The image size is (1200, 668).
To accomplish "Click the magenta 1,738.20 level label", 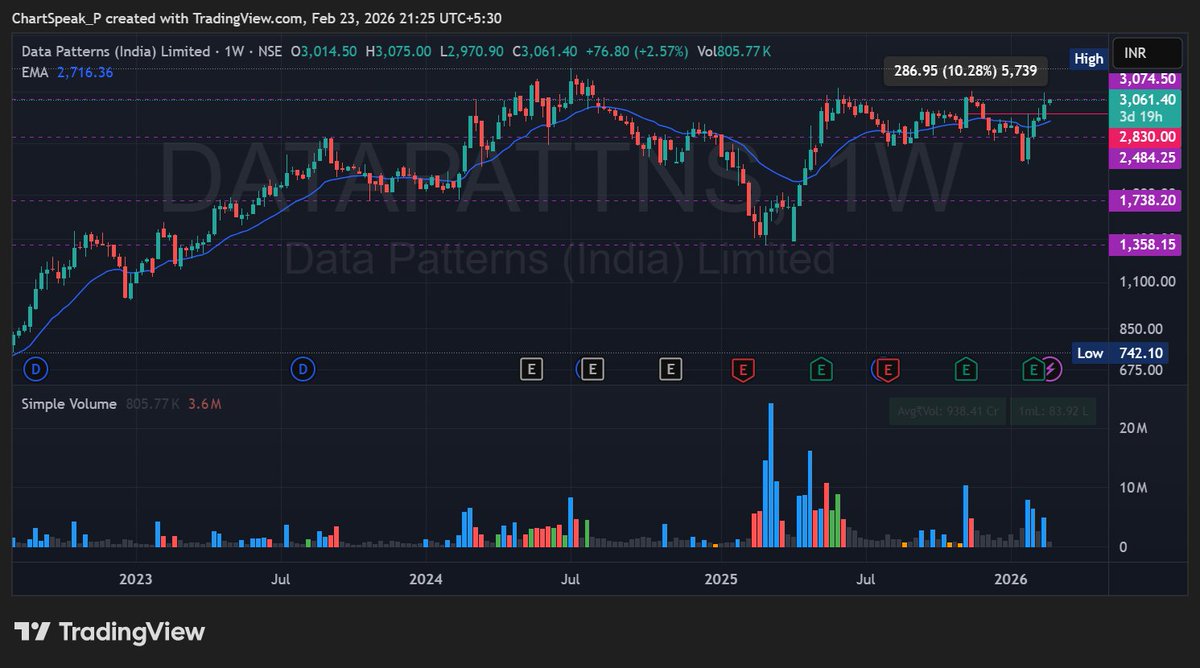I will (1146, 203).
